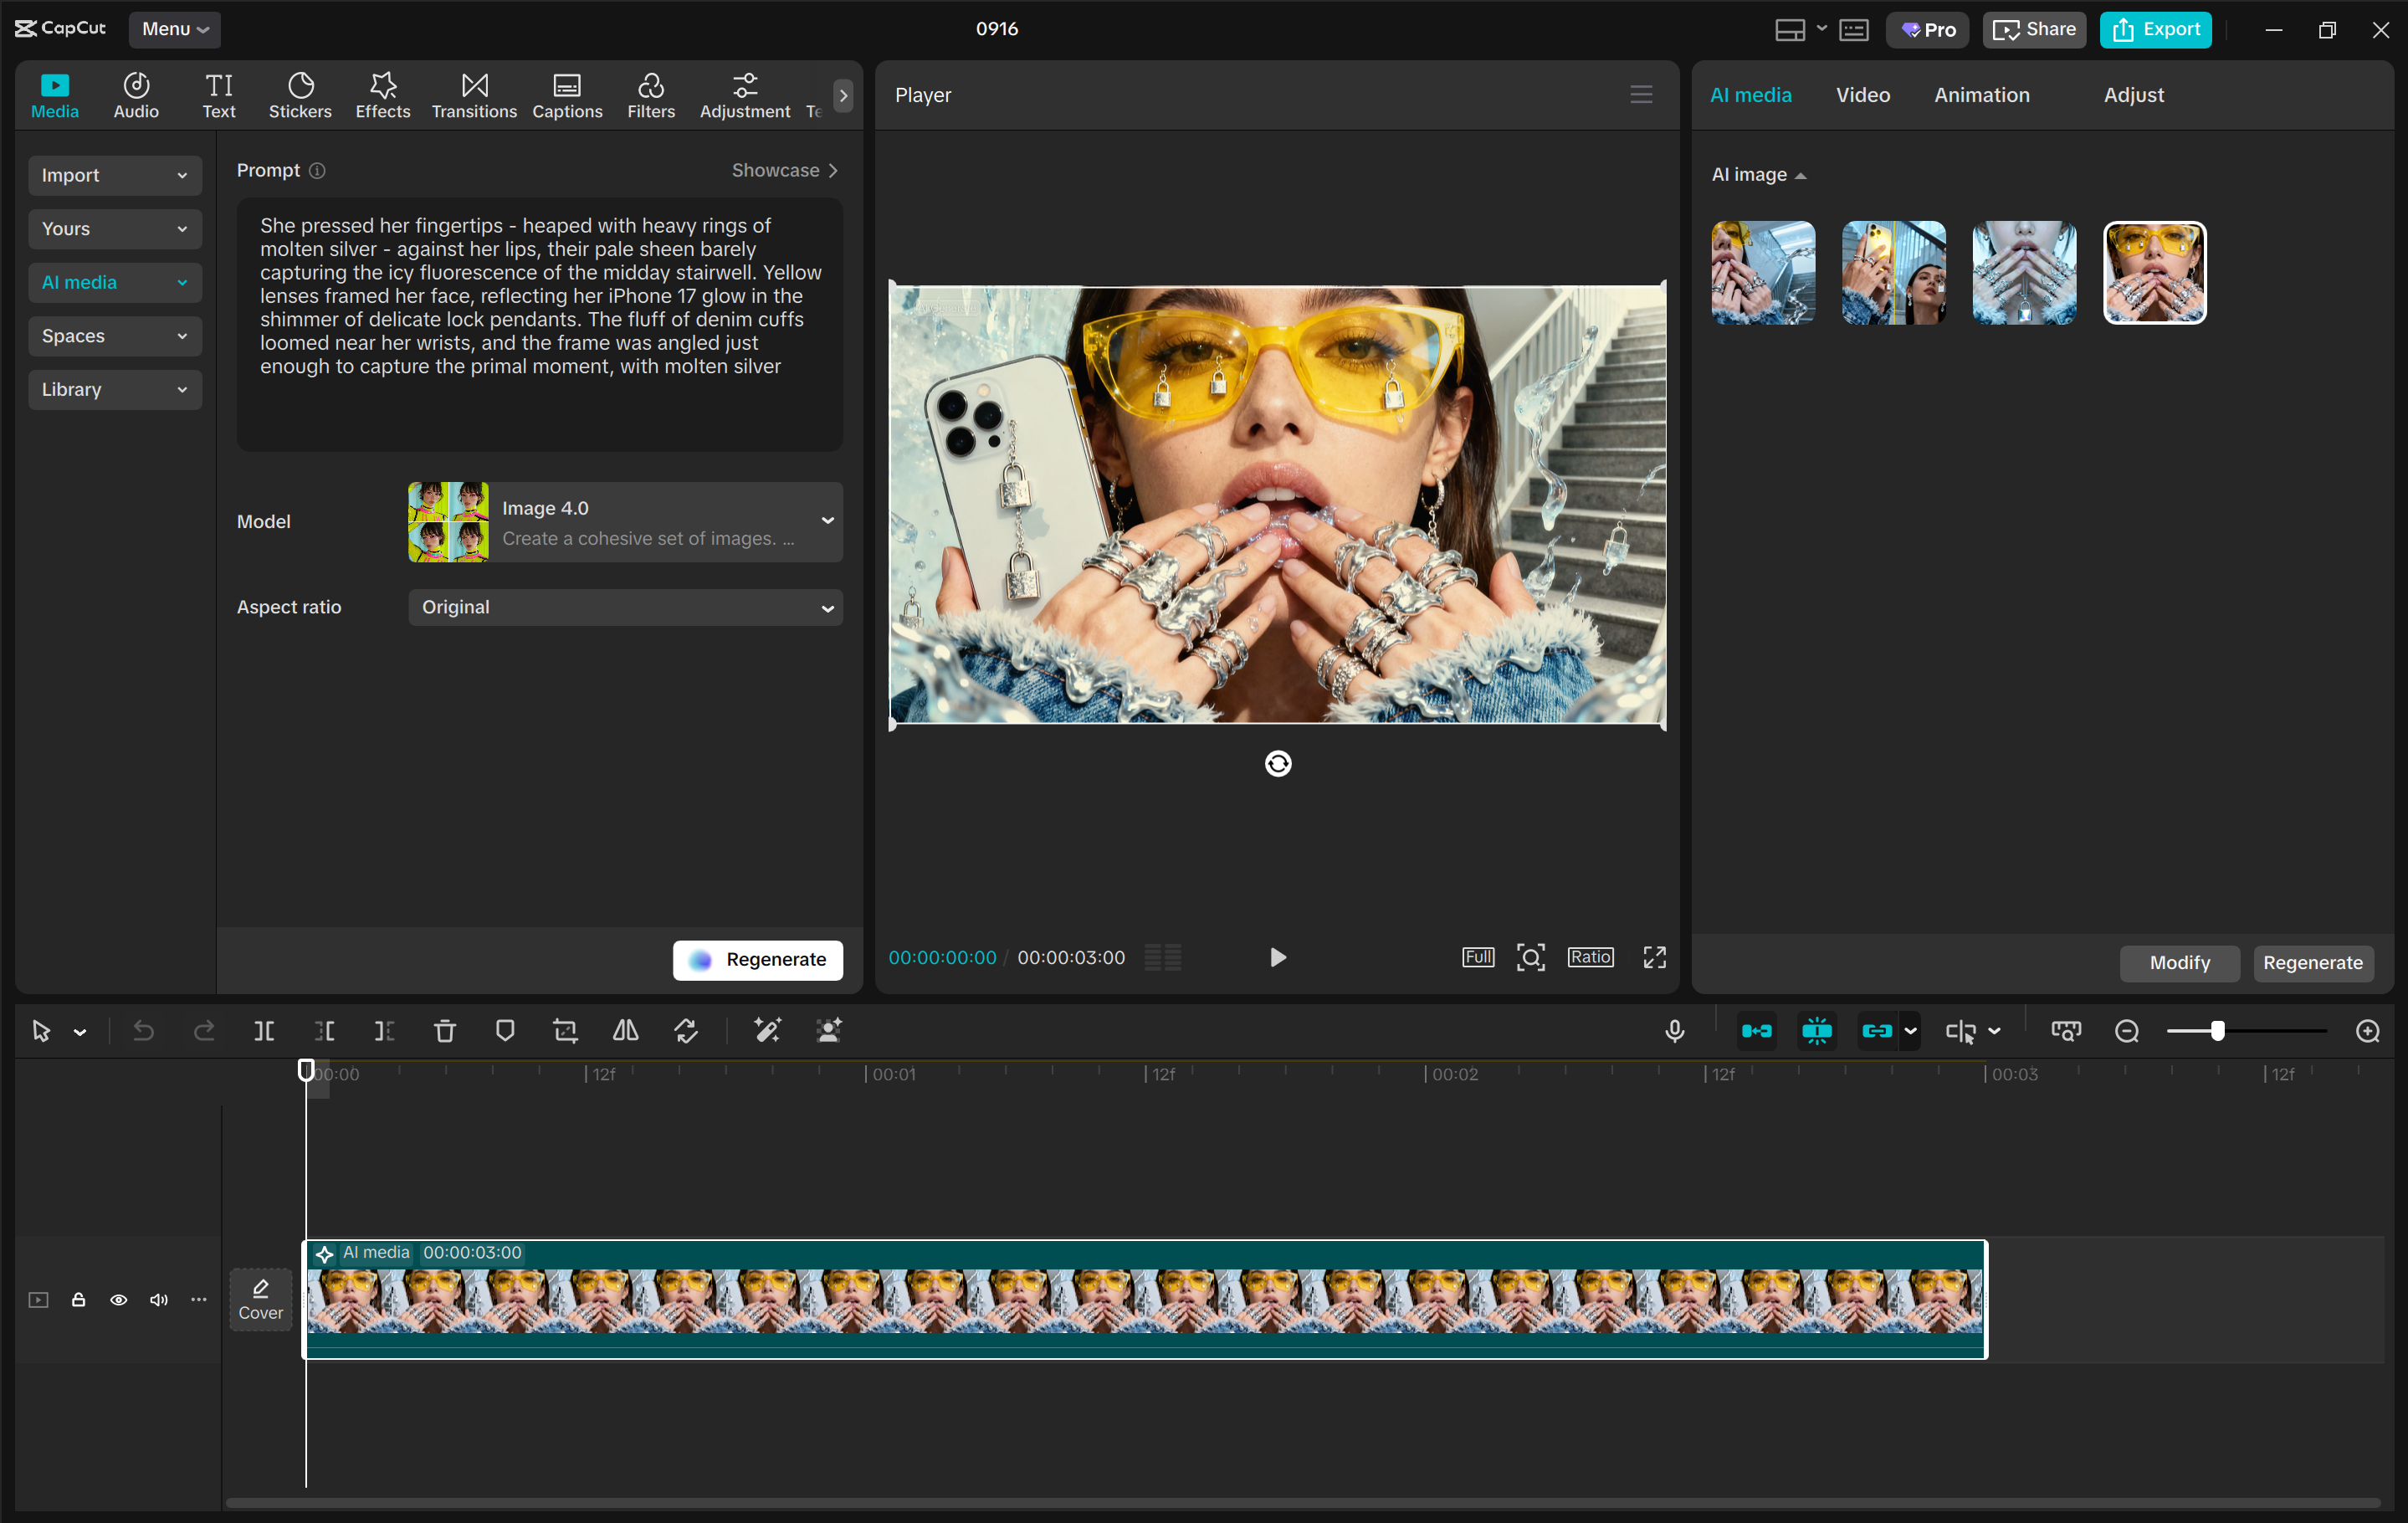Collapse the AI image results group
Screen dimensions: 2408x1523
[x=1801, y=174]
